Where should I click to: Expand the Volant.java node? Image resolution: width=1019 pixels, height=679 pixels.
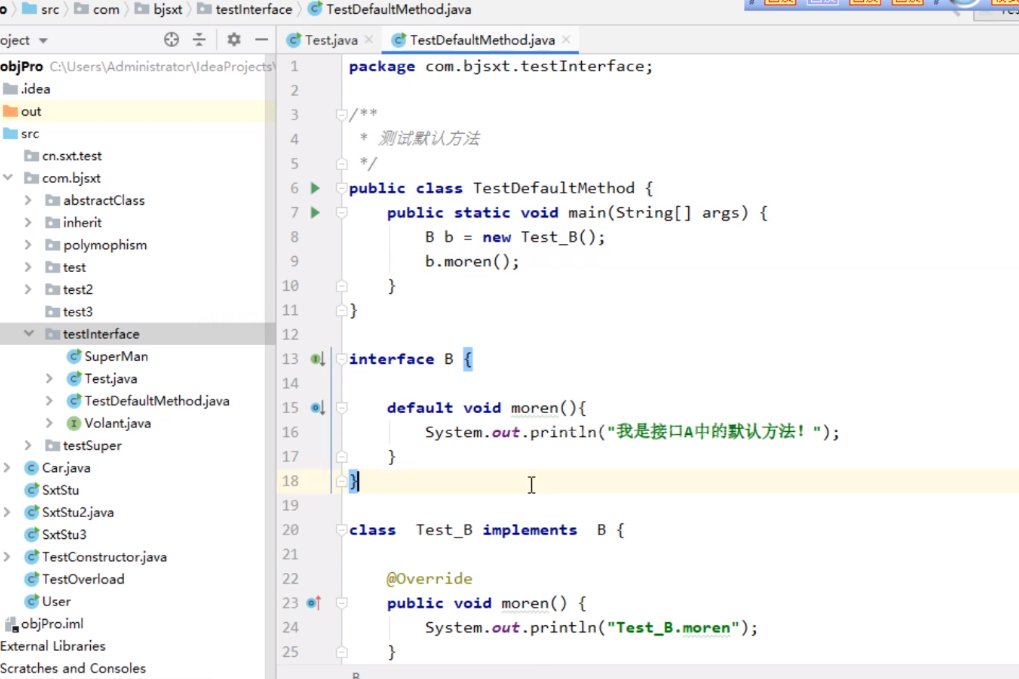click(49, 423)
